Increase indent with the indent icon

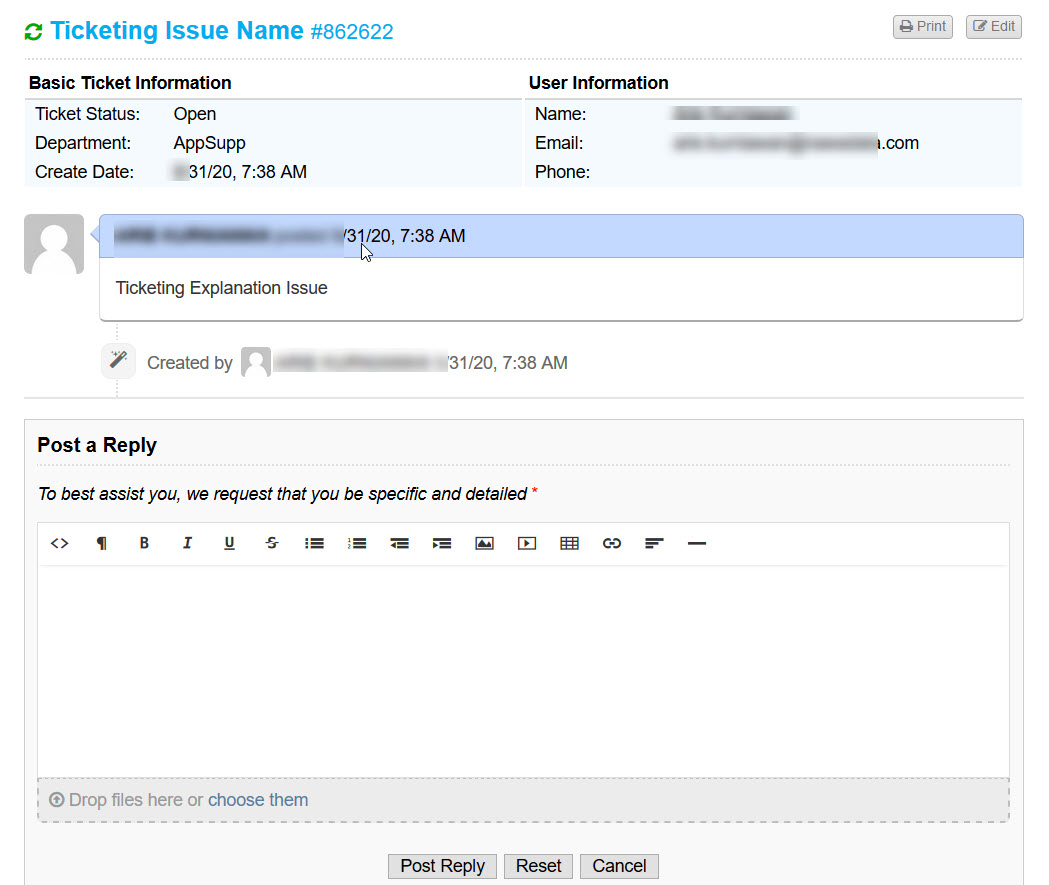(442, 543)
